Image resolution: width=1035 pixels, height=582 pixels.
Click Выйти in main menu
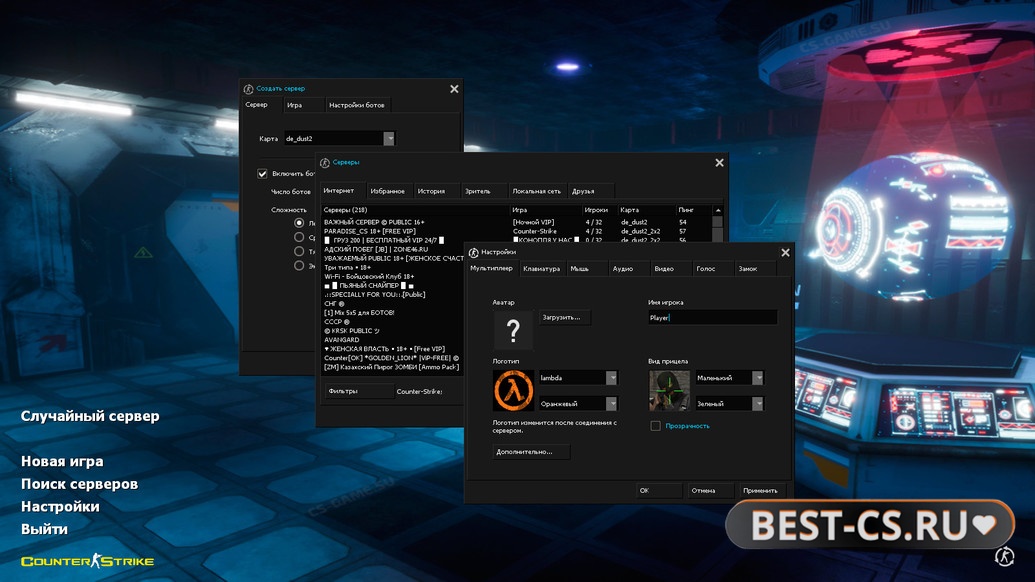pos(44,529)
